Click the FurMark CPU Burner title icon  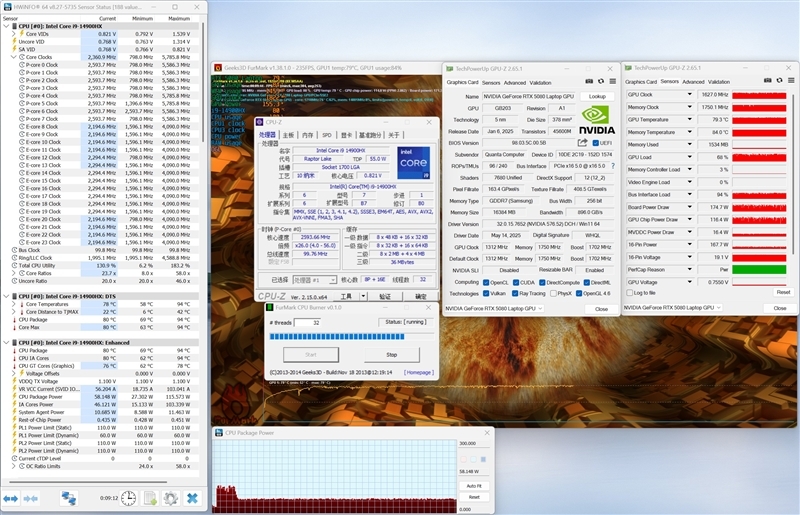pyautogui.click(x=270, y=307)
